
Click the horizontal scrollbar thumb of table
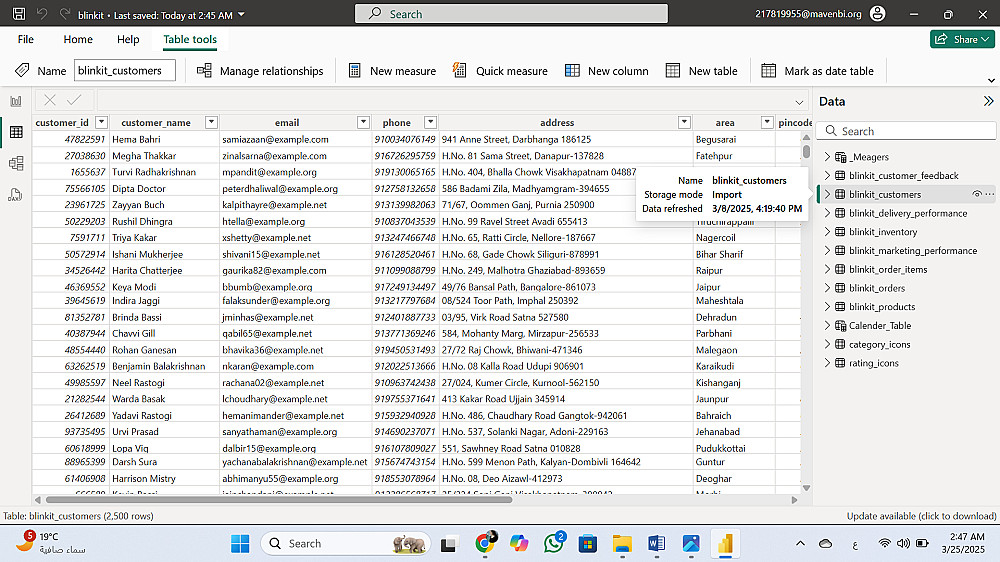point(279,499)
